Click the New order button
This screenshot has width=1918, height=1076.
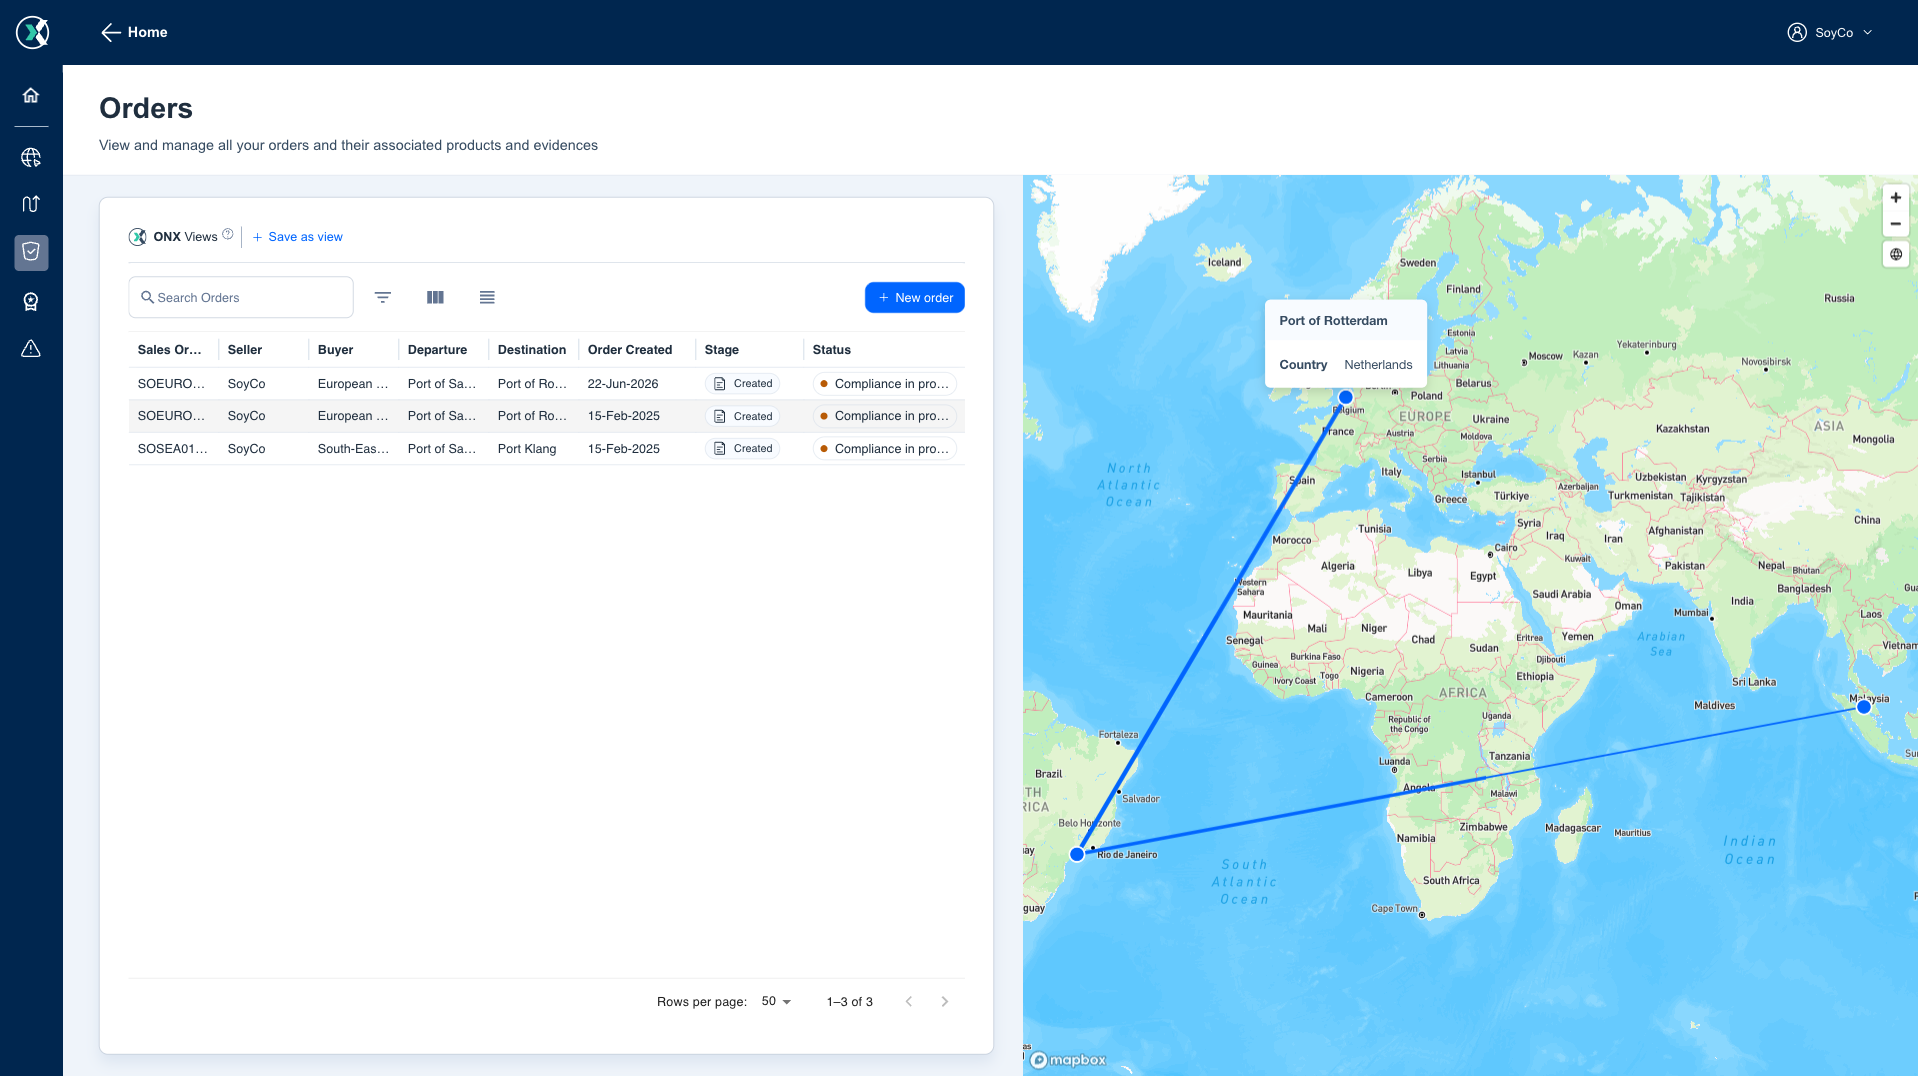click(x=915, y=297)
